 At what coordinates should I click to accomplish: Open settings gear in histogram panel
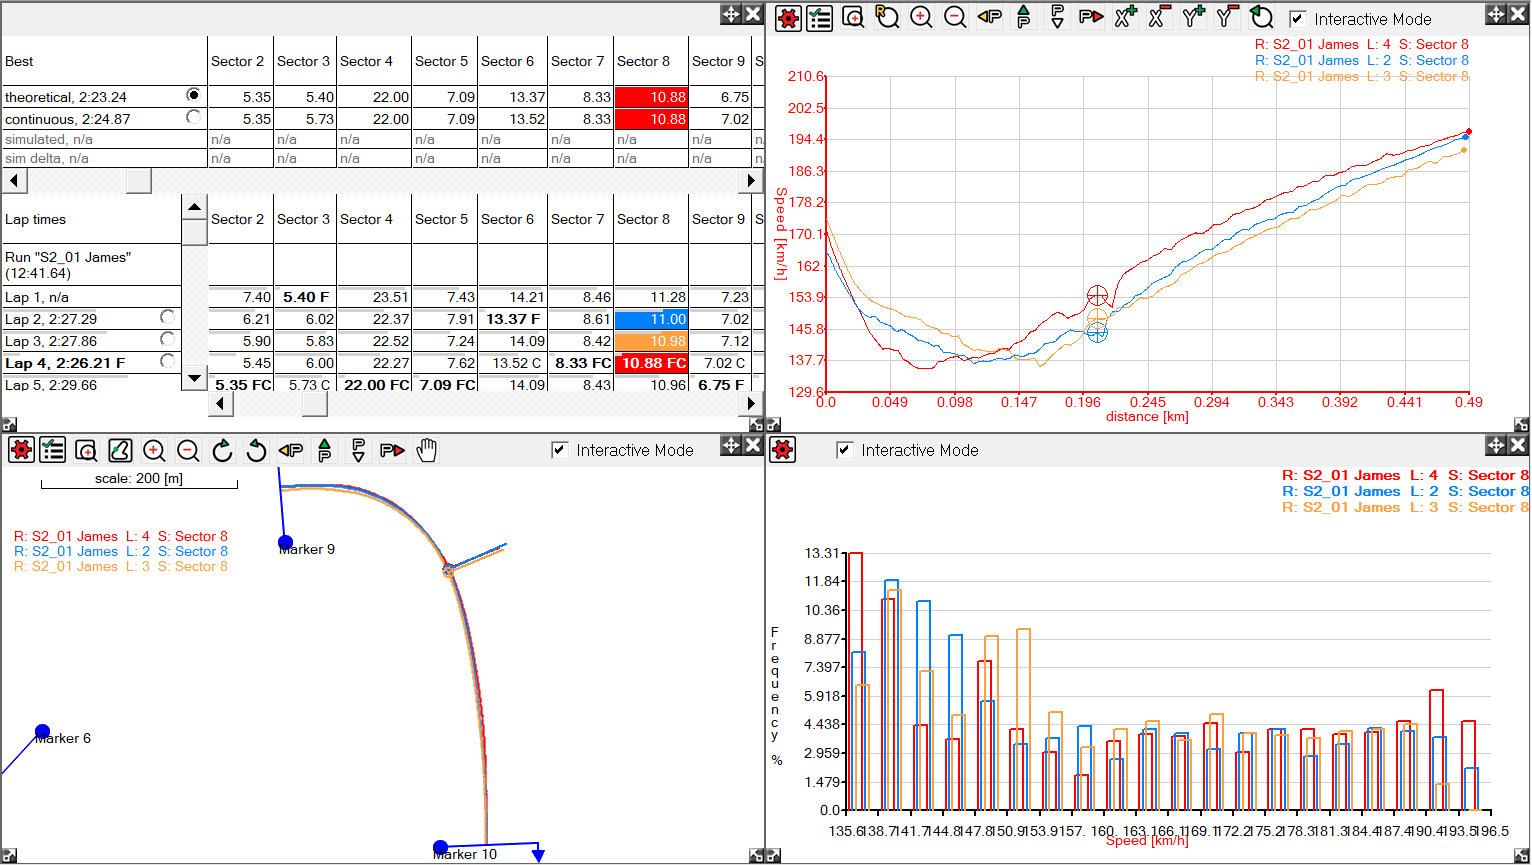click(783, 451)
